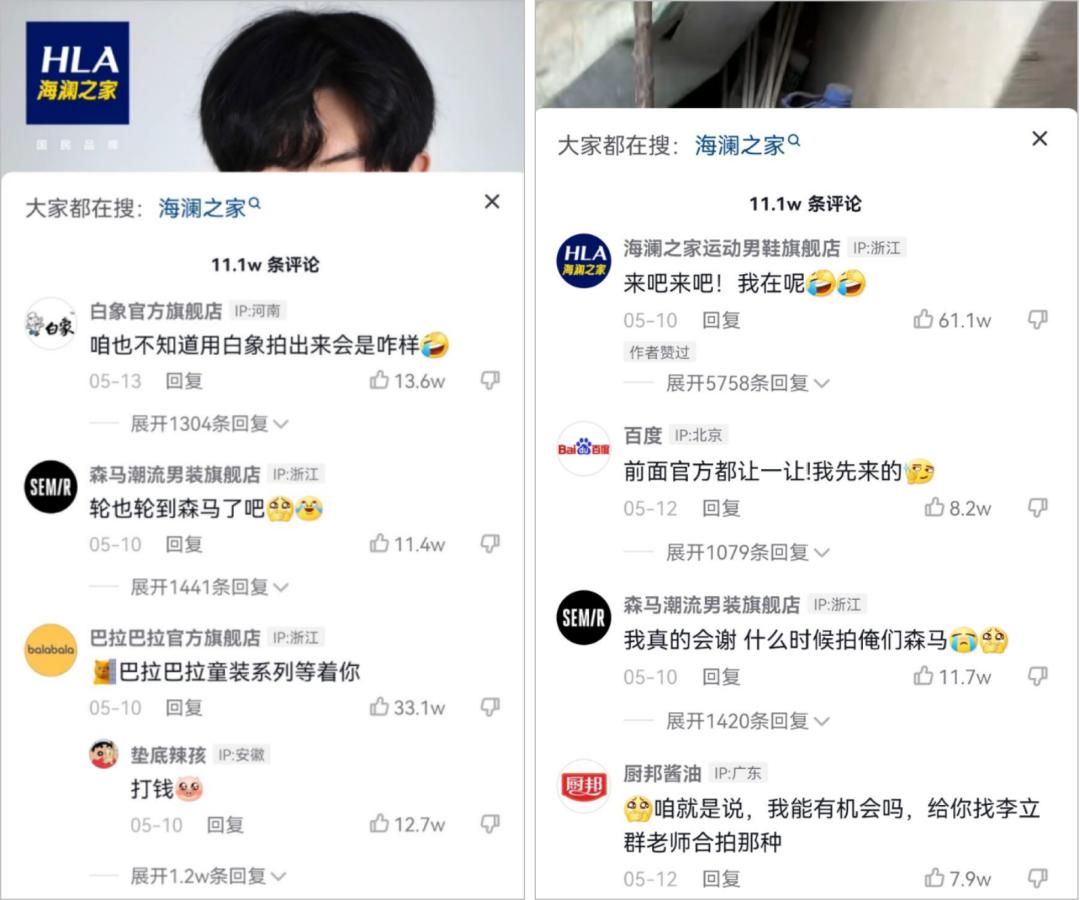Dislike the 百度 comment
This screenshot has height=900, width=1080.
[1037, 508]
